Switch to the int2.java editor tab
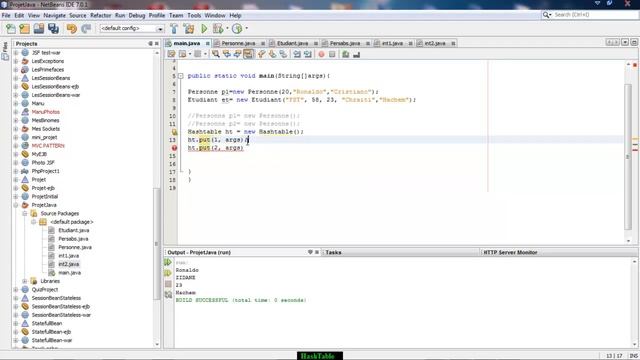Image resolution: width=640 pixels, height=360 pixels. [435, 43]
